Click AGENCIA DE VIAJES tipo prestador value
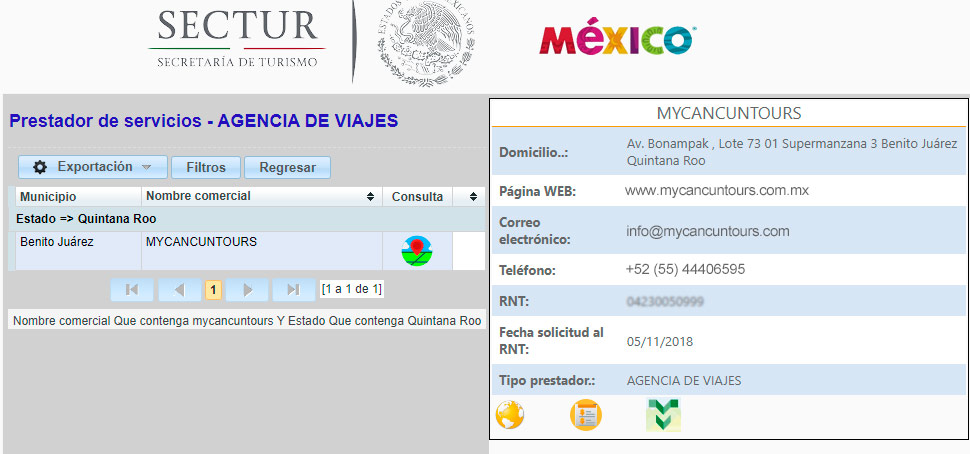The width and height of the screenshot is (970, 454). [x=684, y=381]
